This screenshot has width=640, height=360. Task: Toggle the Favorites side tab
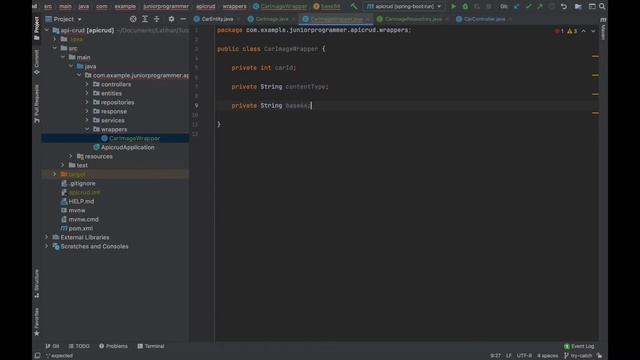coord(37,322)
